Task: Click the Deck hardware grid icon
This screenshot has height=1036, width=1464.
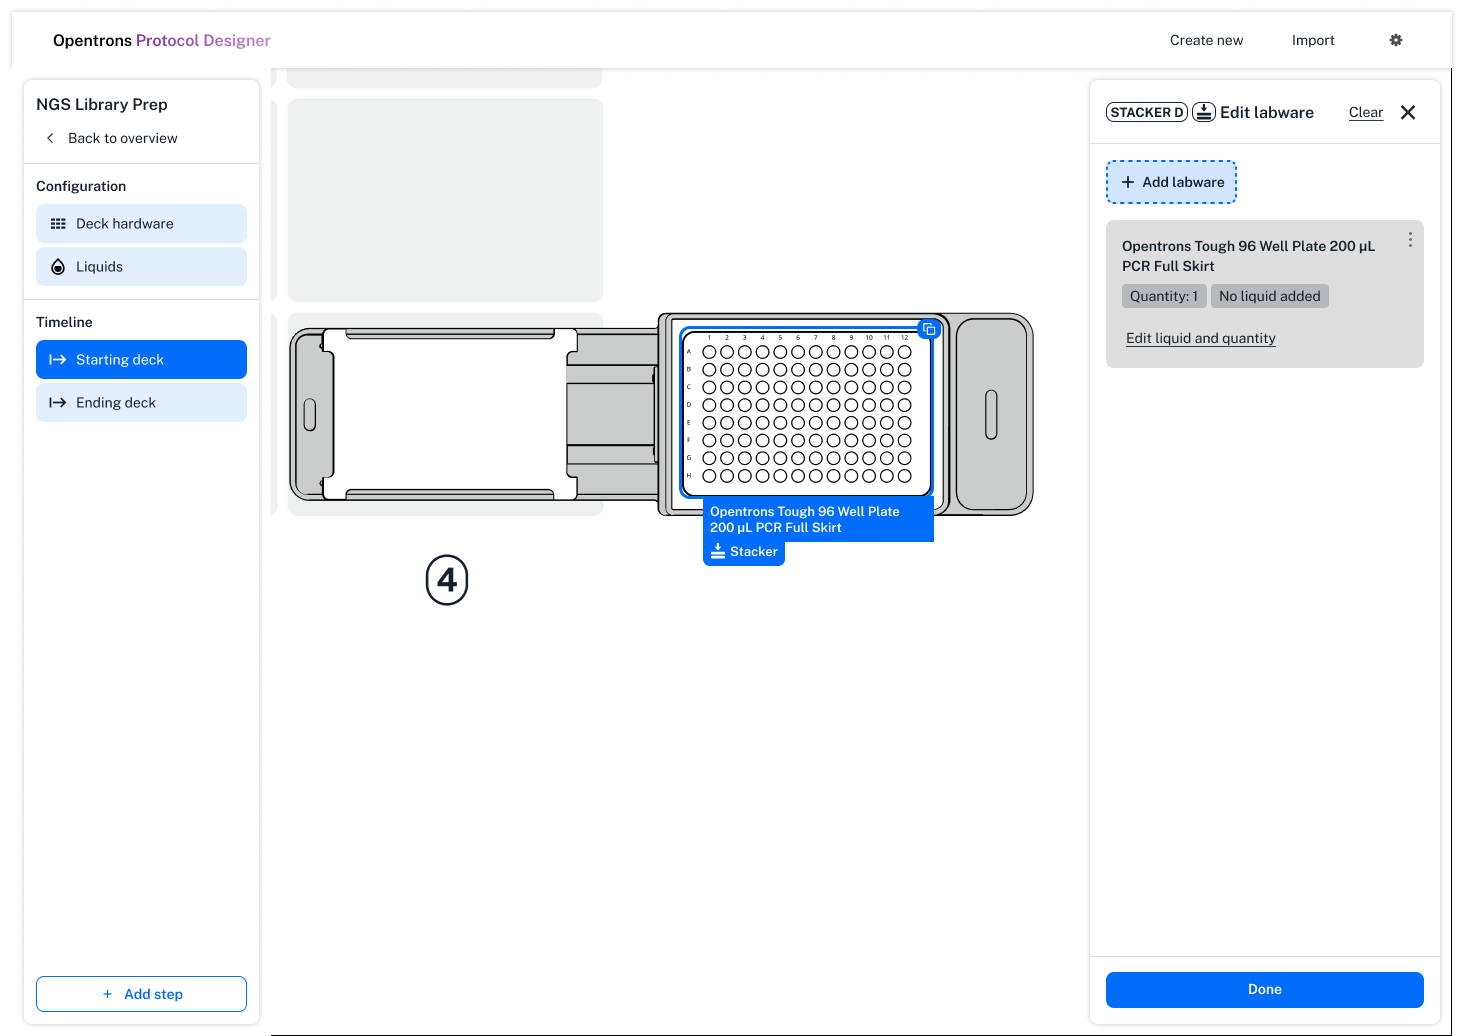Action: [x=58, y=224]
